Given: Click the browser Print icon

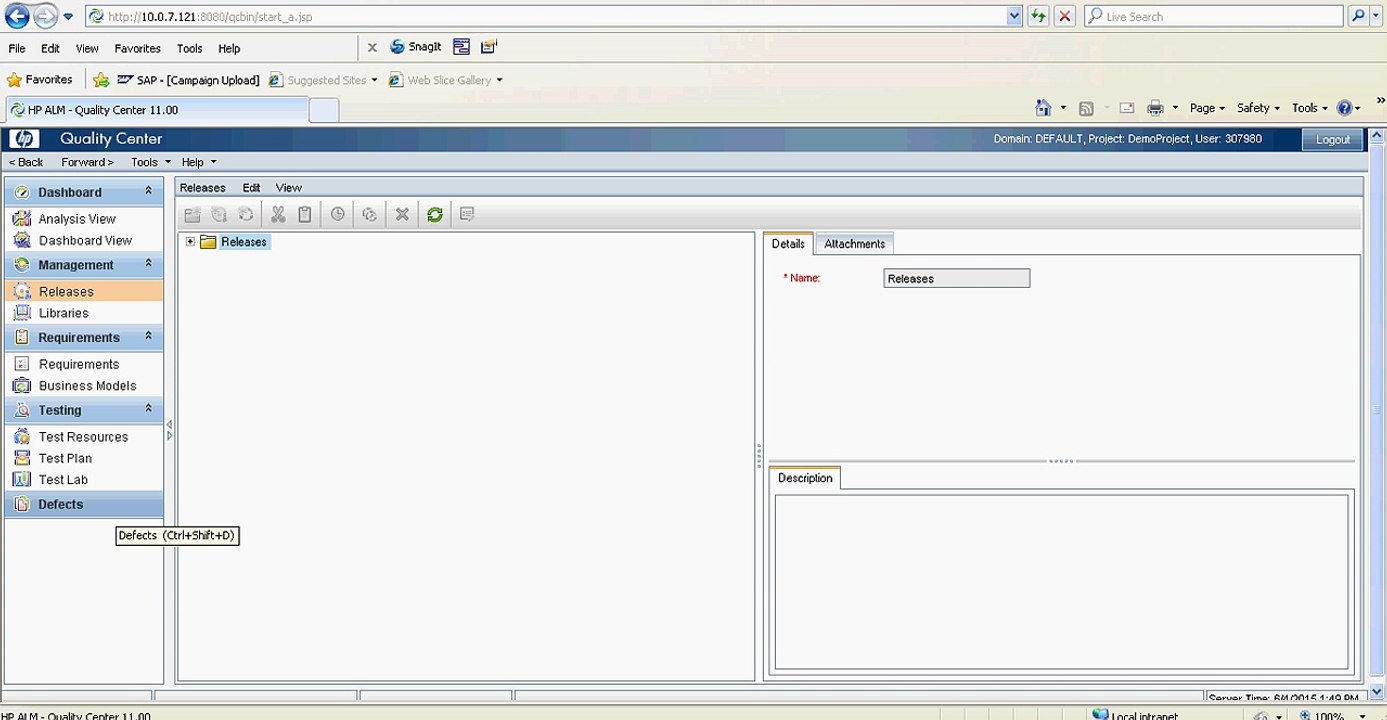Looking at the screenshot, I should pos(1156,108).
